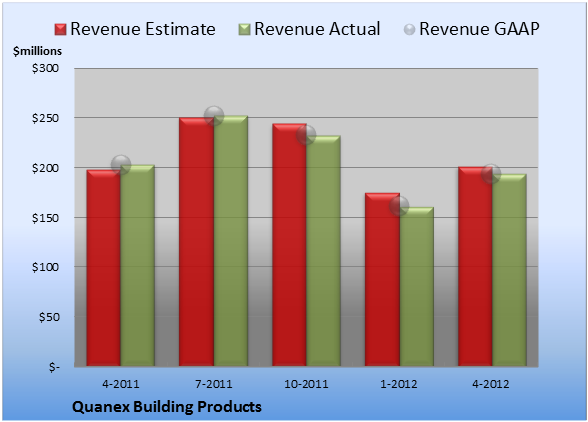Select the "Revenue GAAP" legend label
The height and width of the screenshot is (422, 588).
pos(479,29)
